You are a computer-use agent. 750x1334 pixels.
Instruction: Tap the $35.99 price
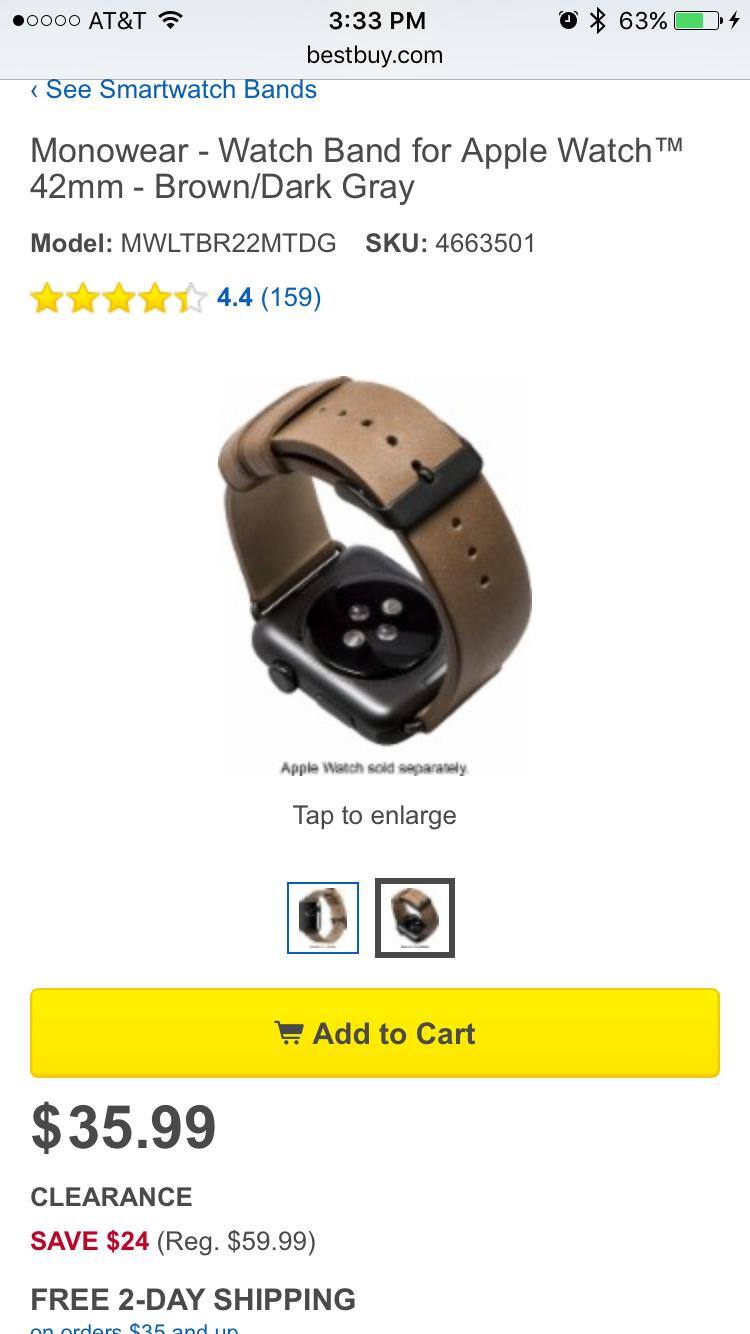tap(124, 1127)
